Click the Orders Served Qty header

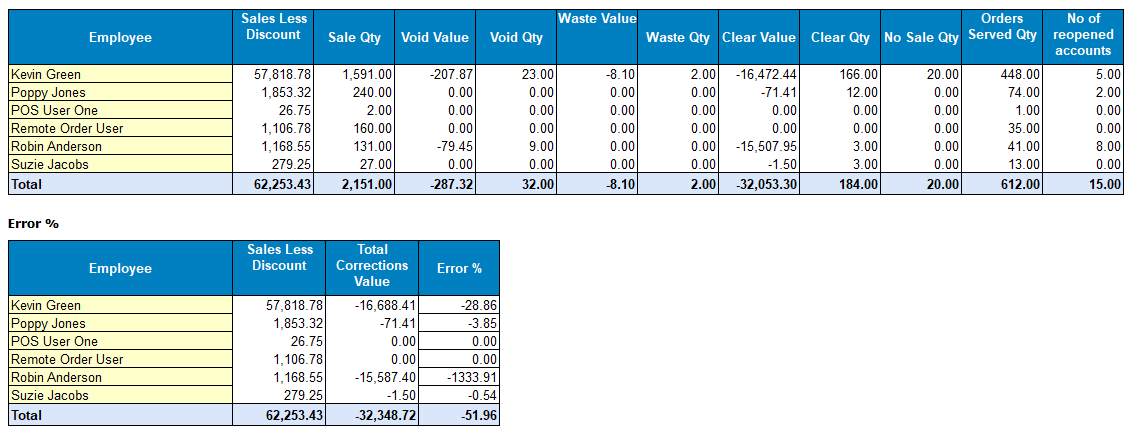click(1001, 27)
